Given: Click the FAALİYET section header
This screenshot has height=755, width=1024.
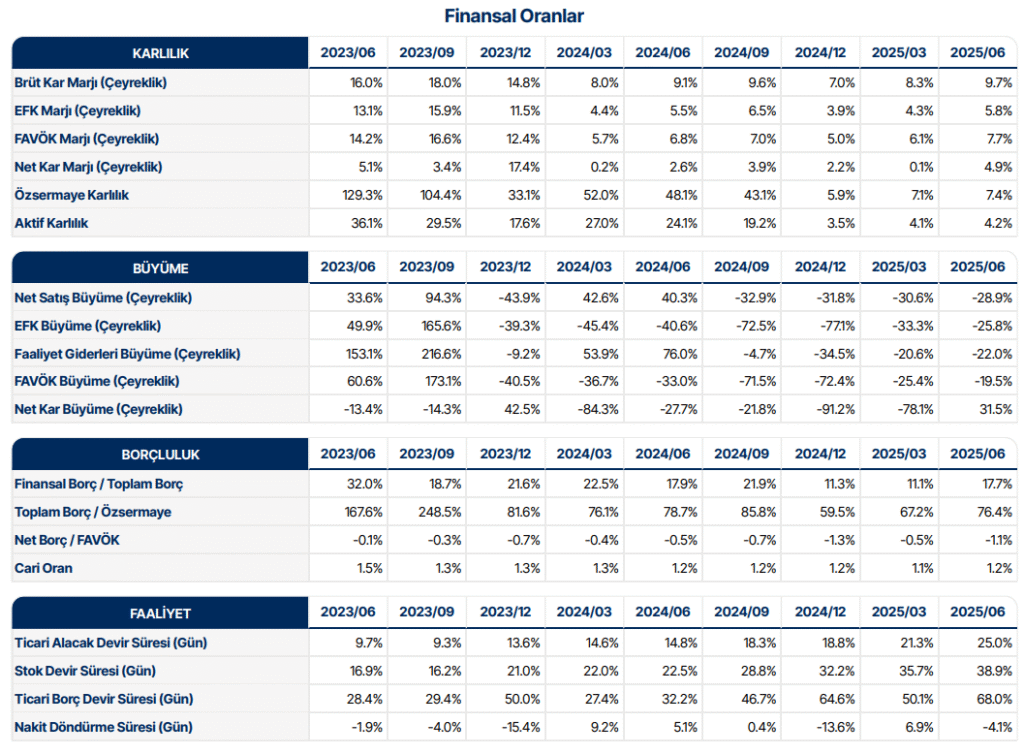Looking at the screenshot, I should (x=160, y=613).
